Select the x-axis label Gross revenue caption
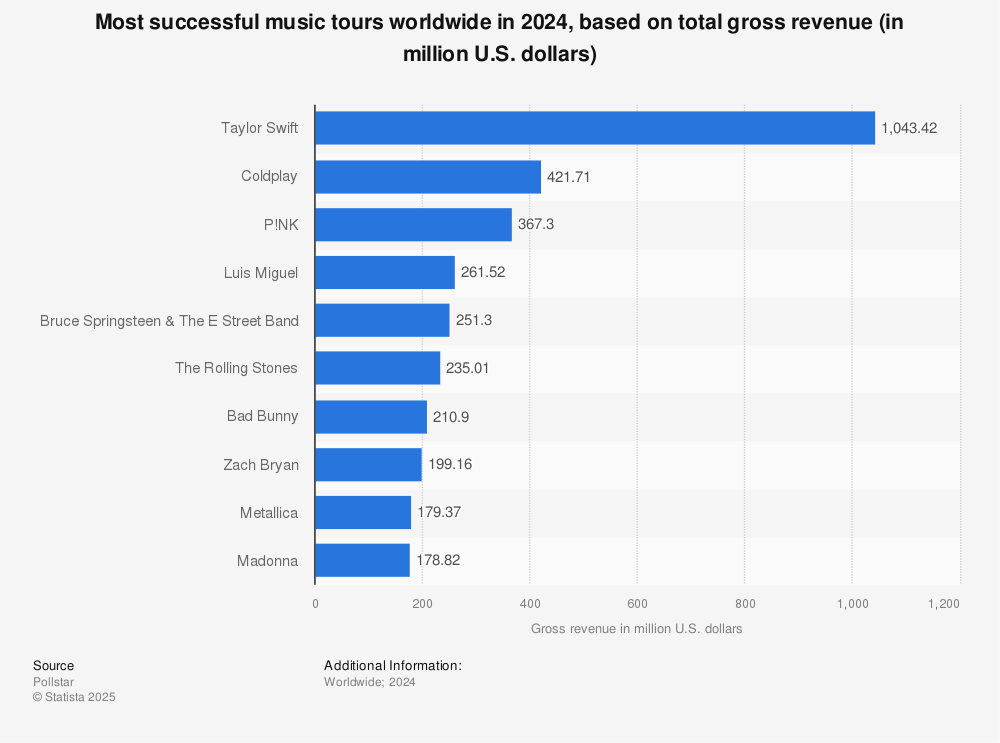This screenshot has height=743, width=1000. [x=637, y=628]
